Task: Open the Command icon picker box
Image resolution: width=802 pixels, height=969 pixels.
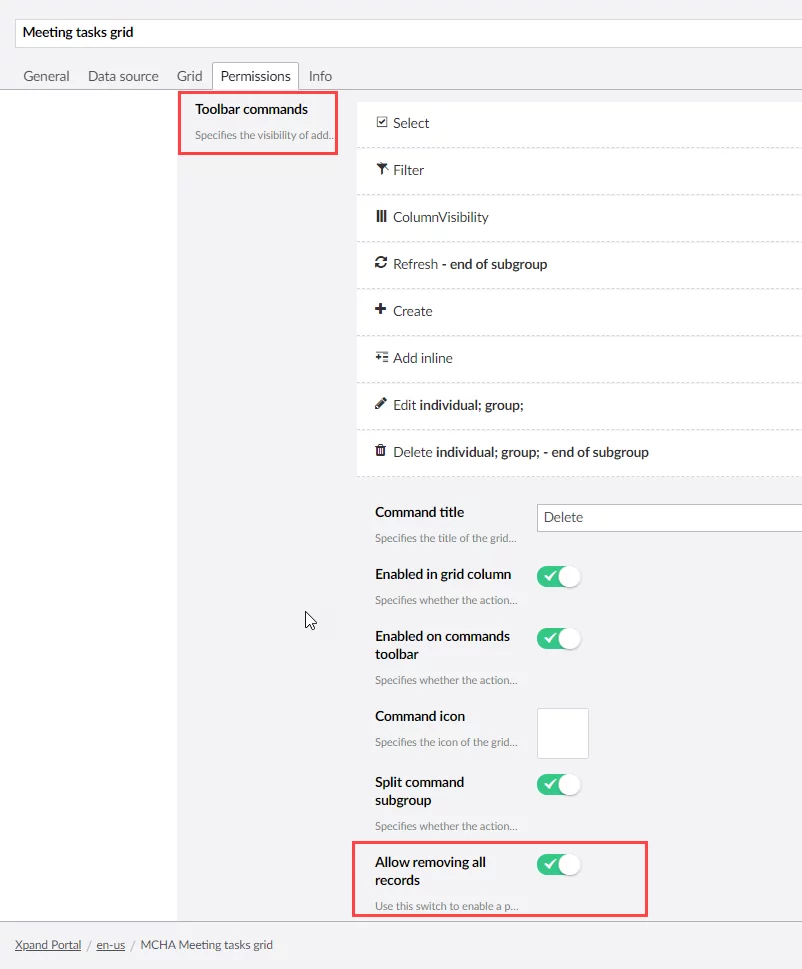Action: 563,733
